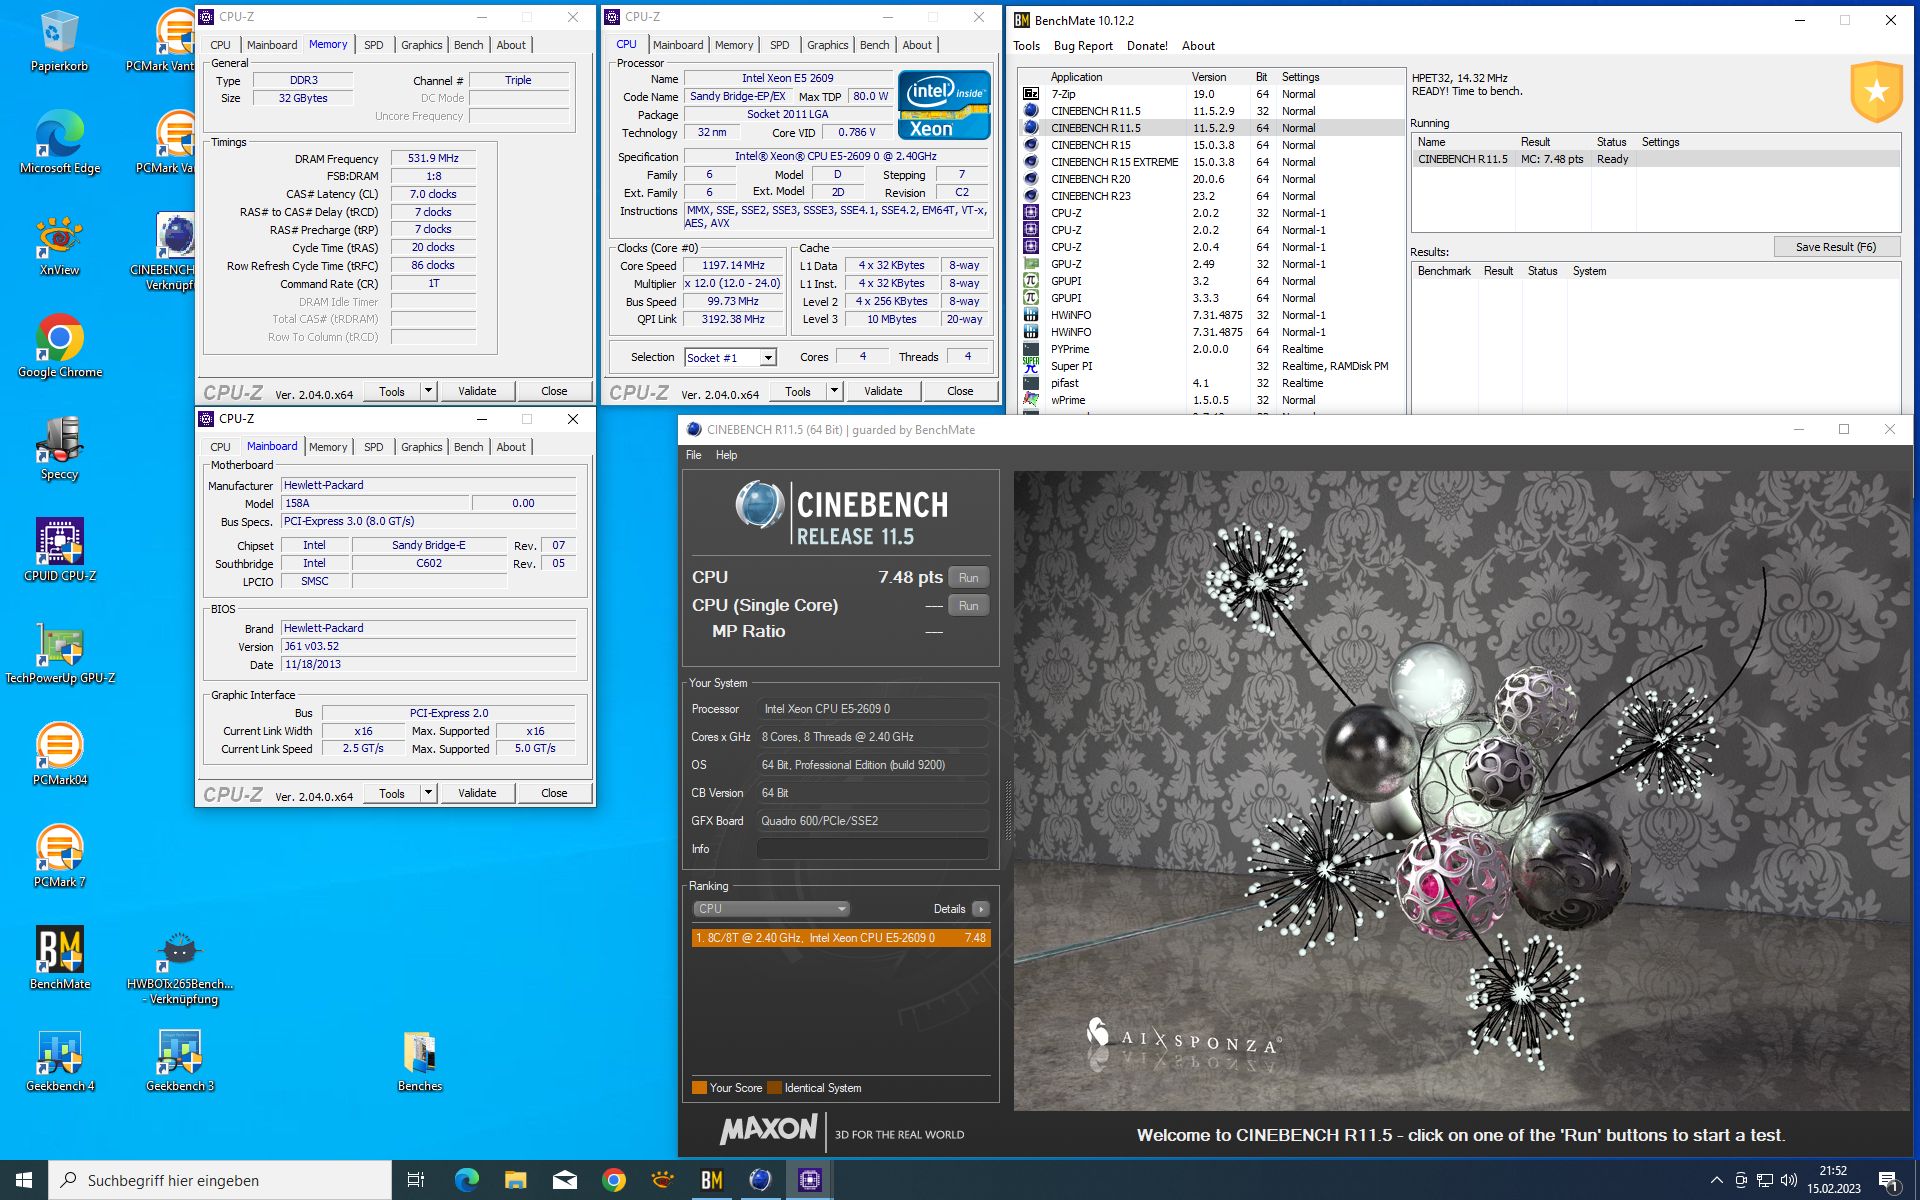
Task: Switch to SPD tab in CPU-Z Memory window
Action: [x=373, y=45]
